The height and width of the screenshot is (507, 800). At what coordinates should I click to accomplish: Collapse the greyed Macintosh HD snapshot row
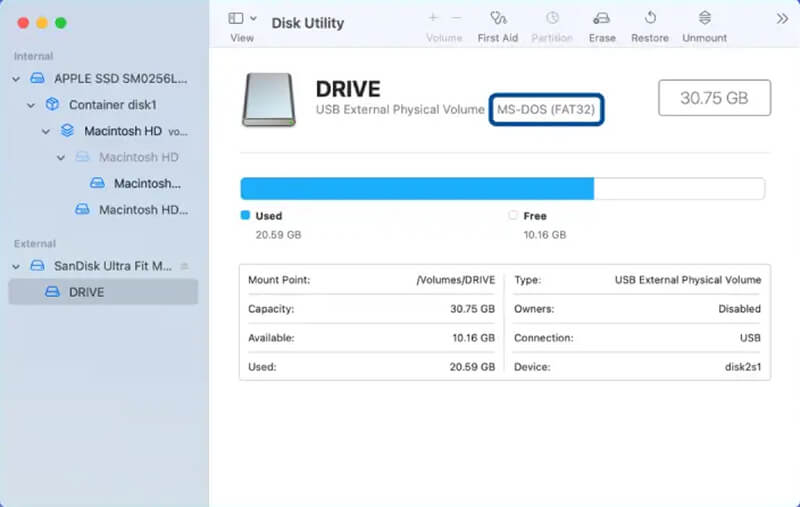pos(61,158)
